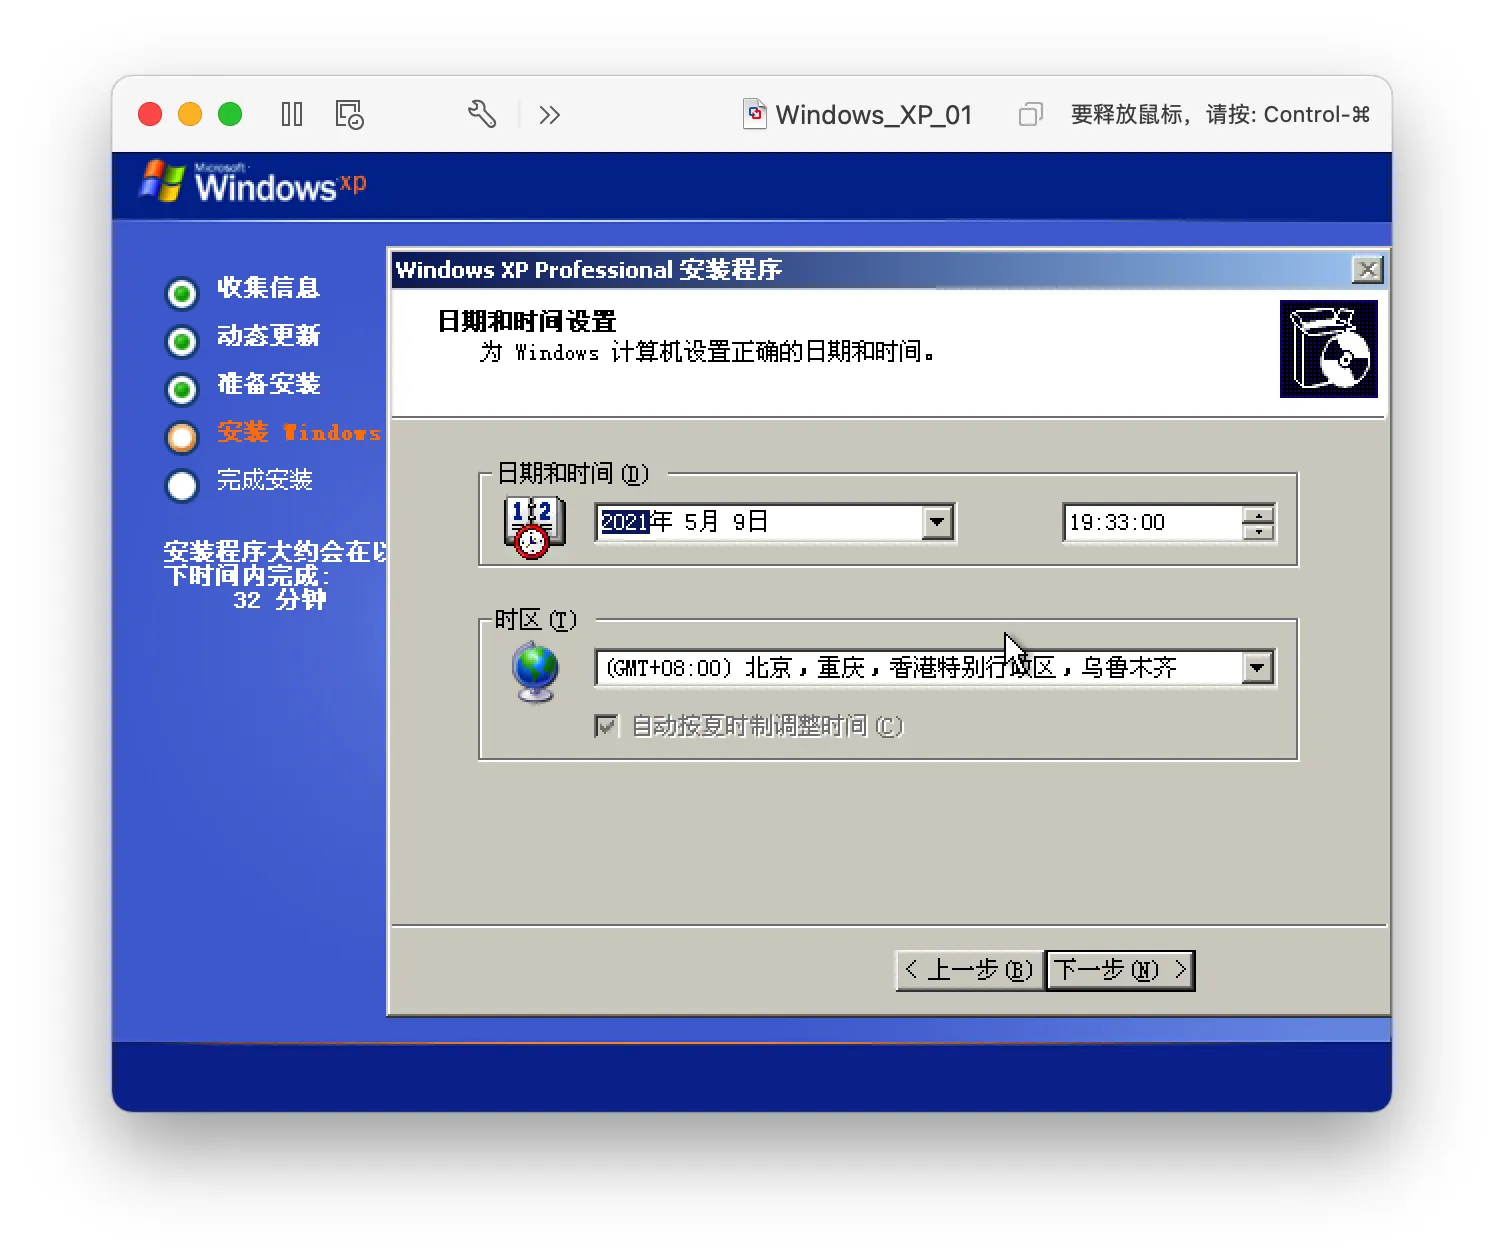Click the day 9日 in date field
This screenshot has width=1504, height=1260.
click(750, 522)
